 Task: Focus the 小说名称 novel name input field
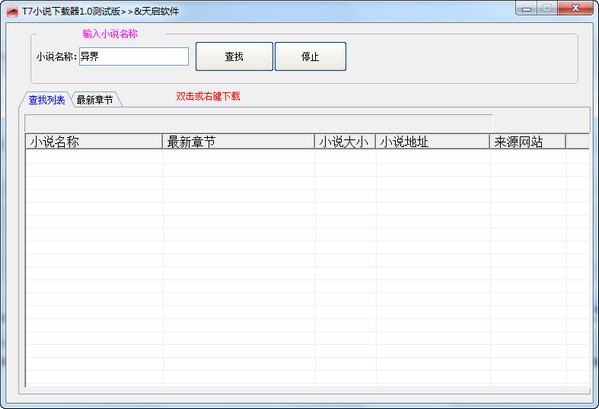(134, 57)
